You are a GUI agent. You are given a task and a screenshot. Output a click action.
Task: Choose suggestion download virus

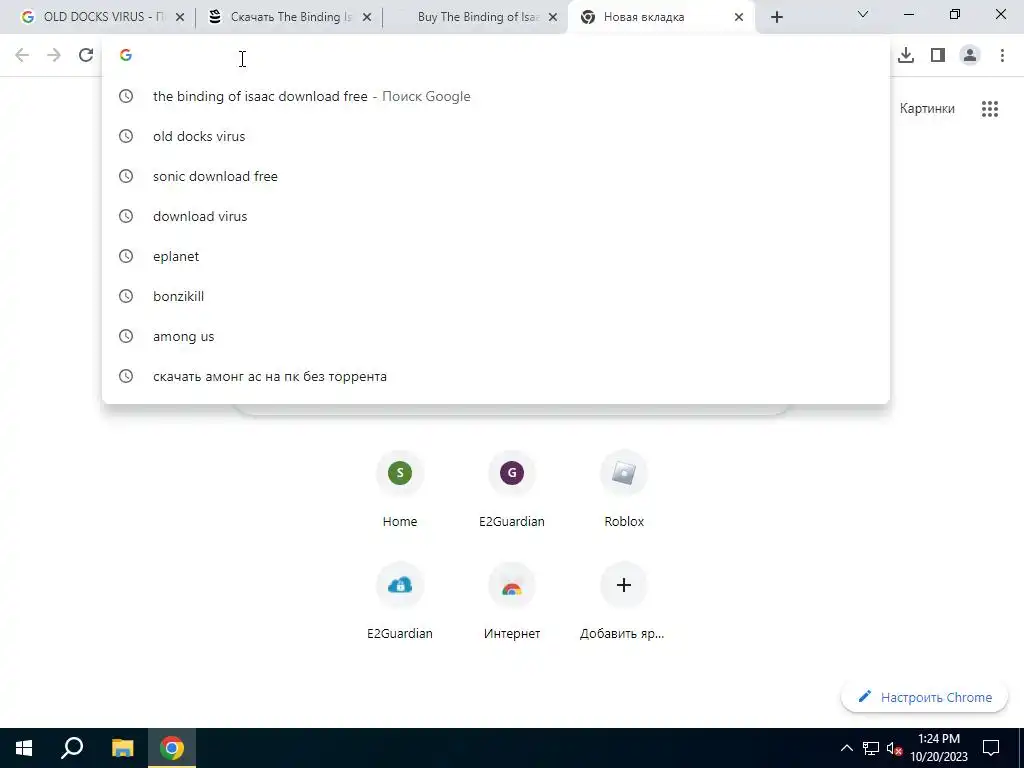(496, 216)
